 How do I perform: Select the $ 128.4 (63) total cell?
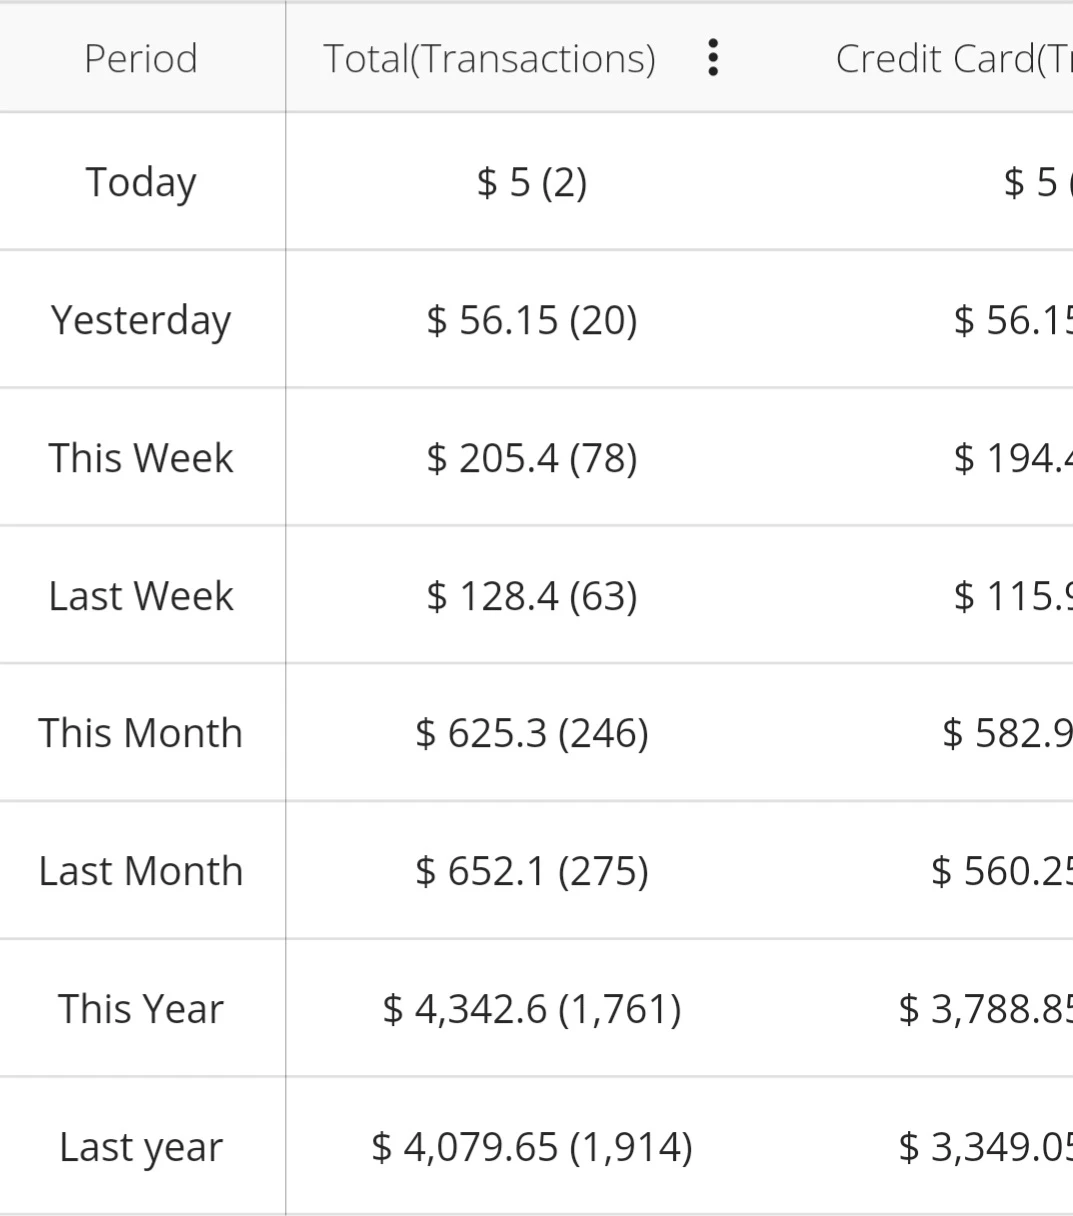coord(532,596)
